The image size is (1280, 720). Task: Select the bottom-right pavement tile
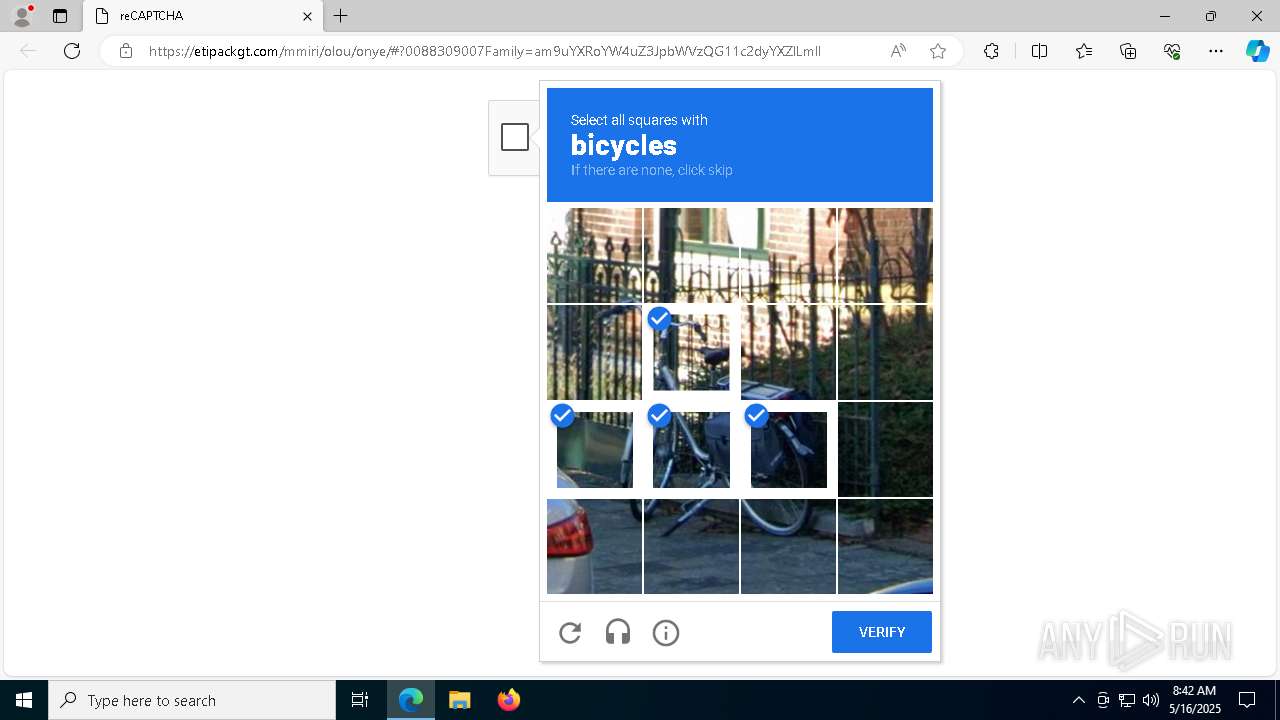pyautogui.click(x=885, y=546)
